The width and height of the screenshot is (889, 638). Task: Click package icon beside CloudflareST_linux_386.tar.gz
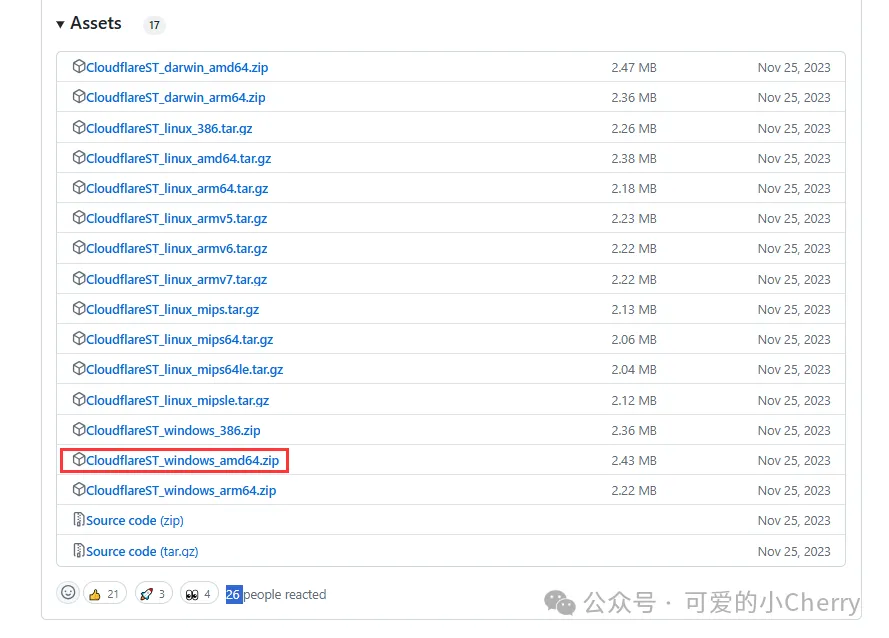point(79,128)
